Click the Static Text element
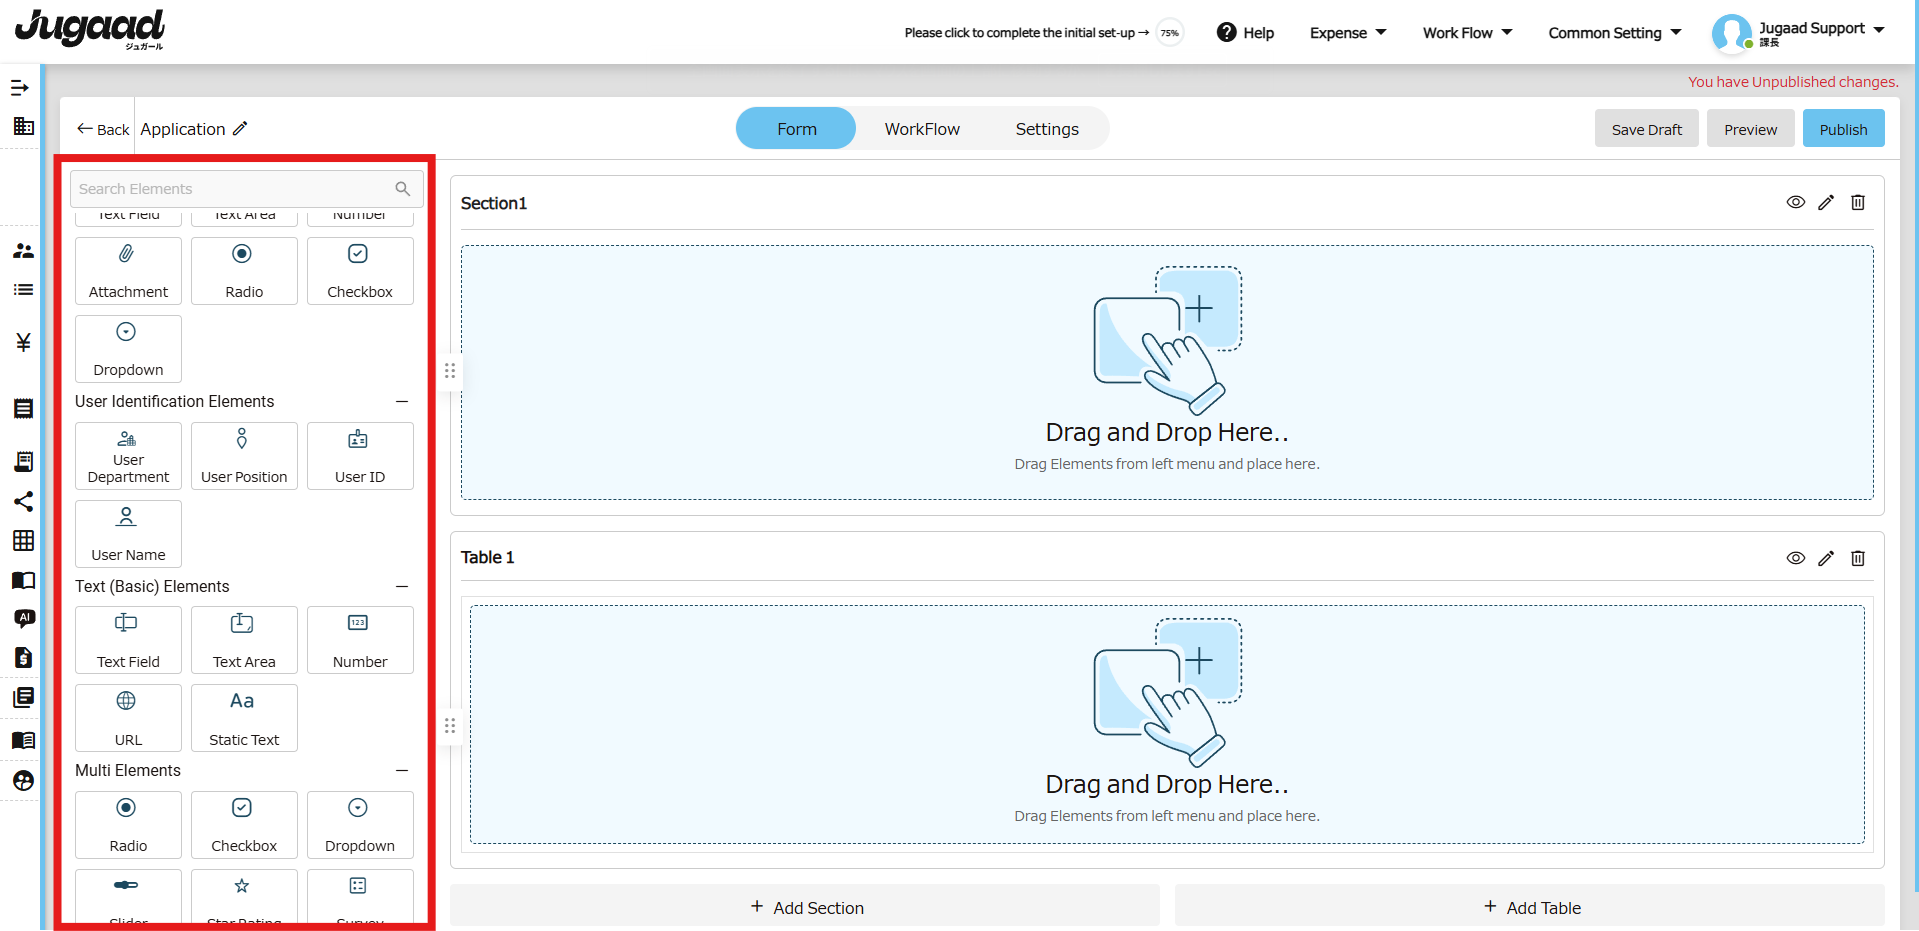Screen dimensions: 1919x931 (x=244, y=718)
